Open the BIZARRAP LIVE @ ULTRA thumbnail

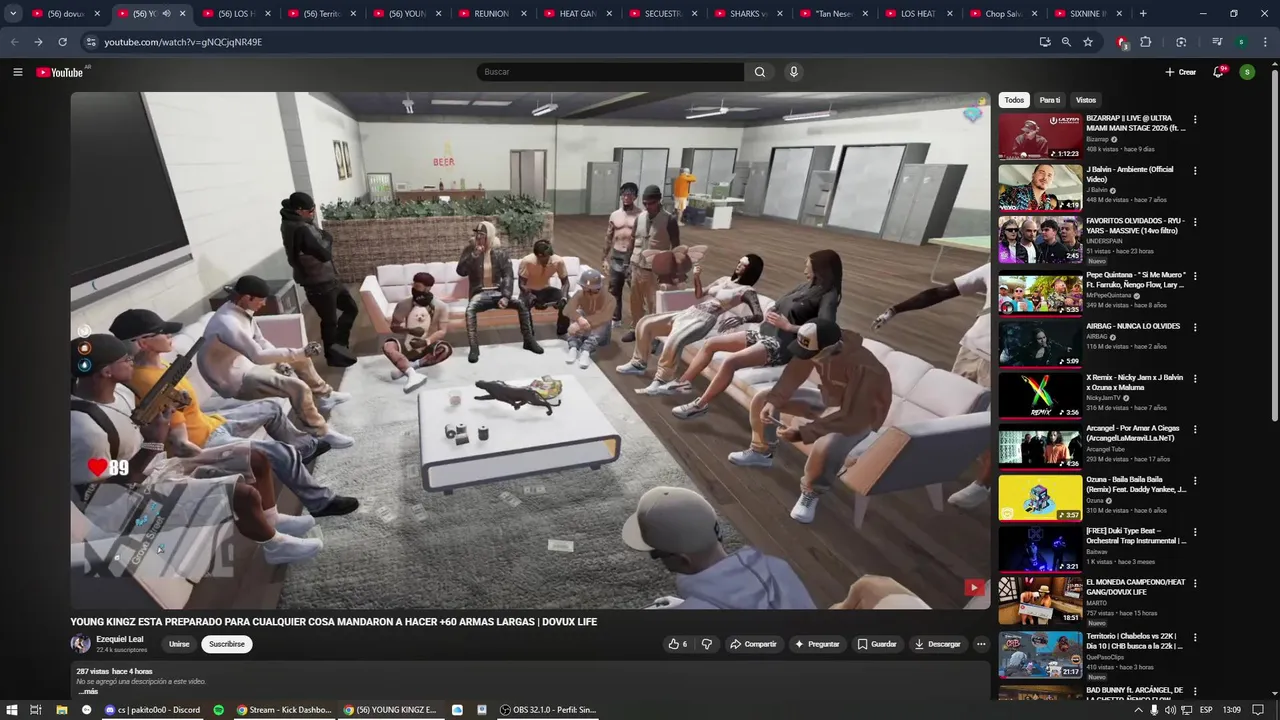pyautogui.click(x=1040, y=136)
